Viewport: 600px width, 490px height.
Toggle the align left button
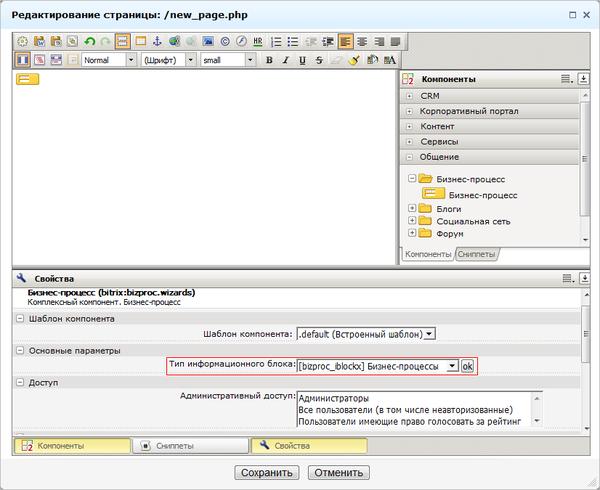click(x=344, y=42)
